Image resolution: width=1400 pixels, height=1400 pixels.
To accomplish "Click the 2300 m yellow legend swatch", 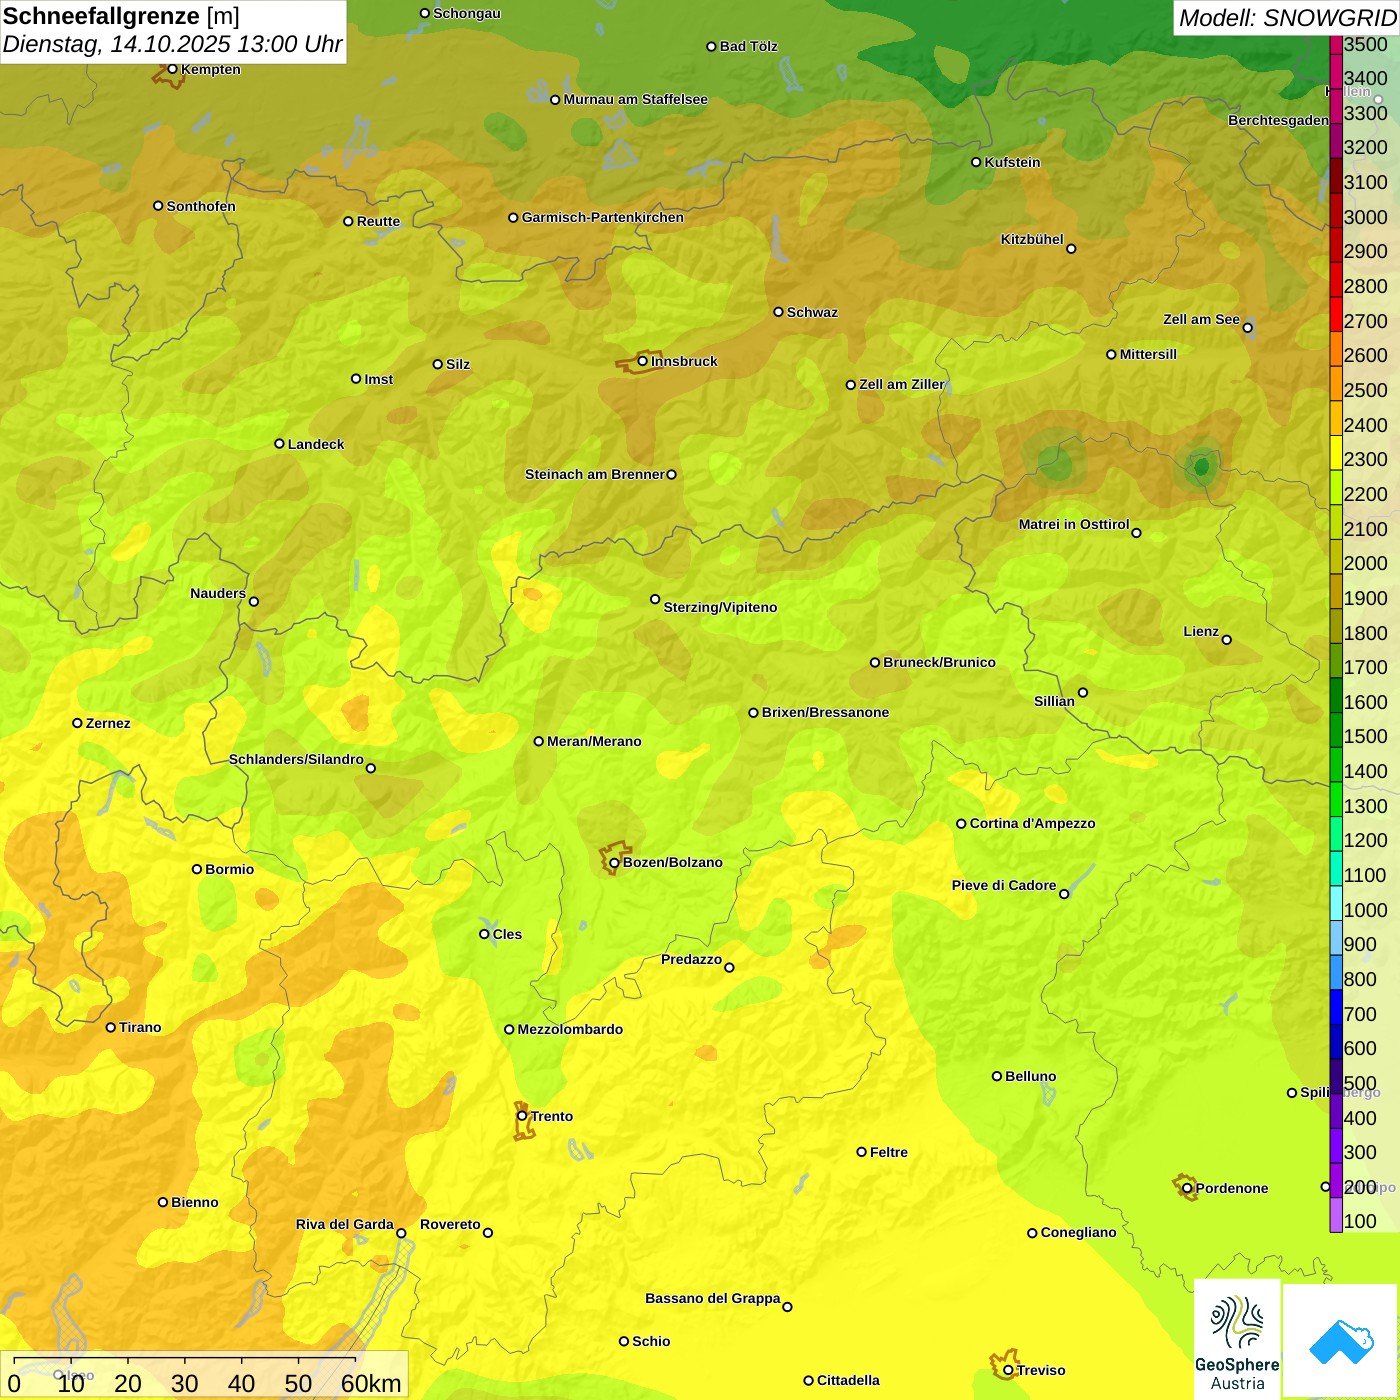I will tap(1335, 453).
